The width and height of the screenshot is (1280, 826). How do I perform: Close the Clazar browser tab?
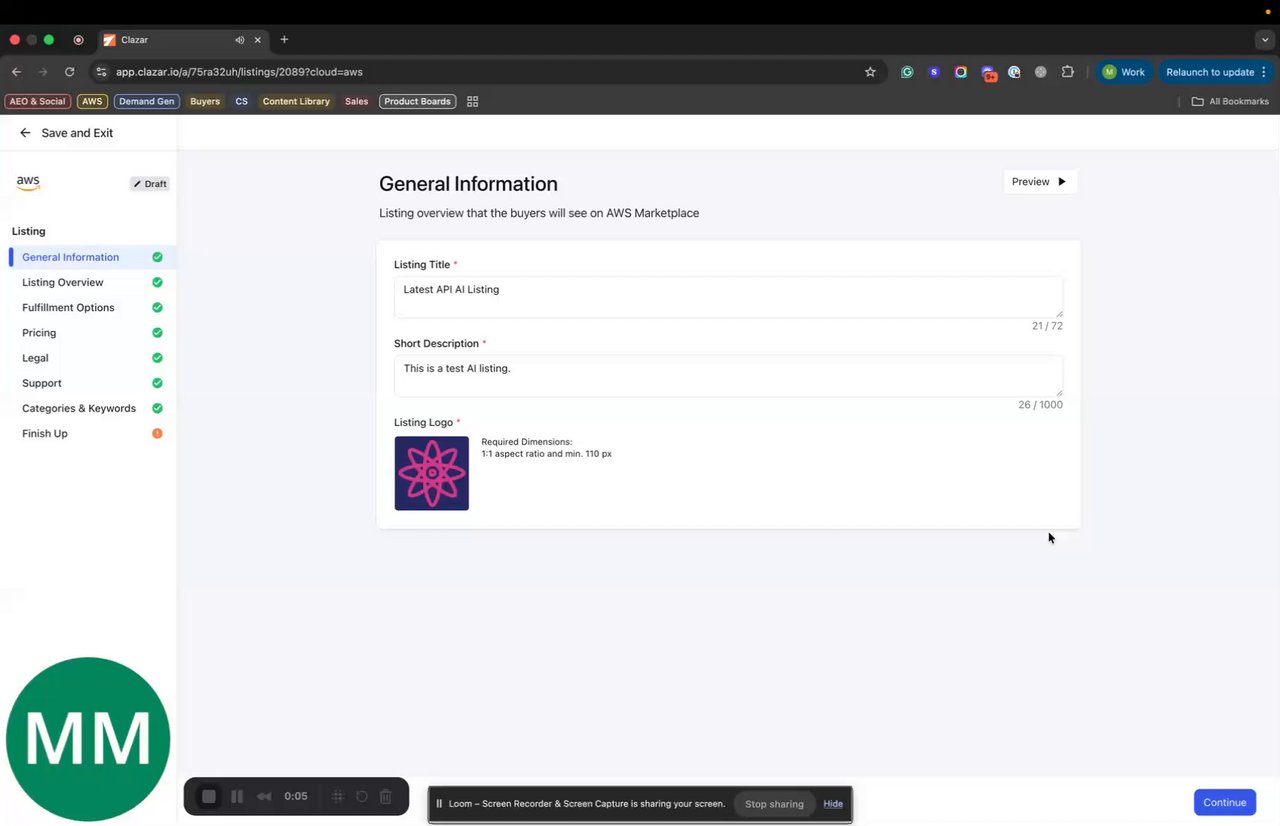point(258,40)
